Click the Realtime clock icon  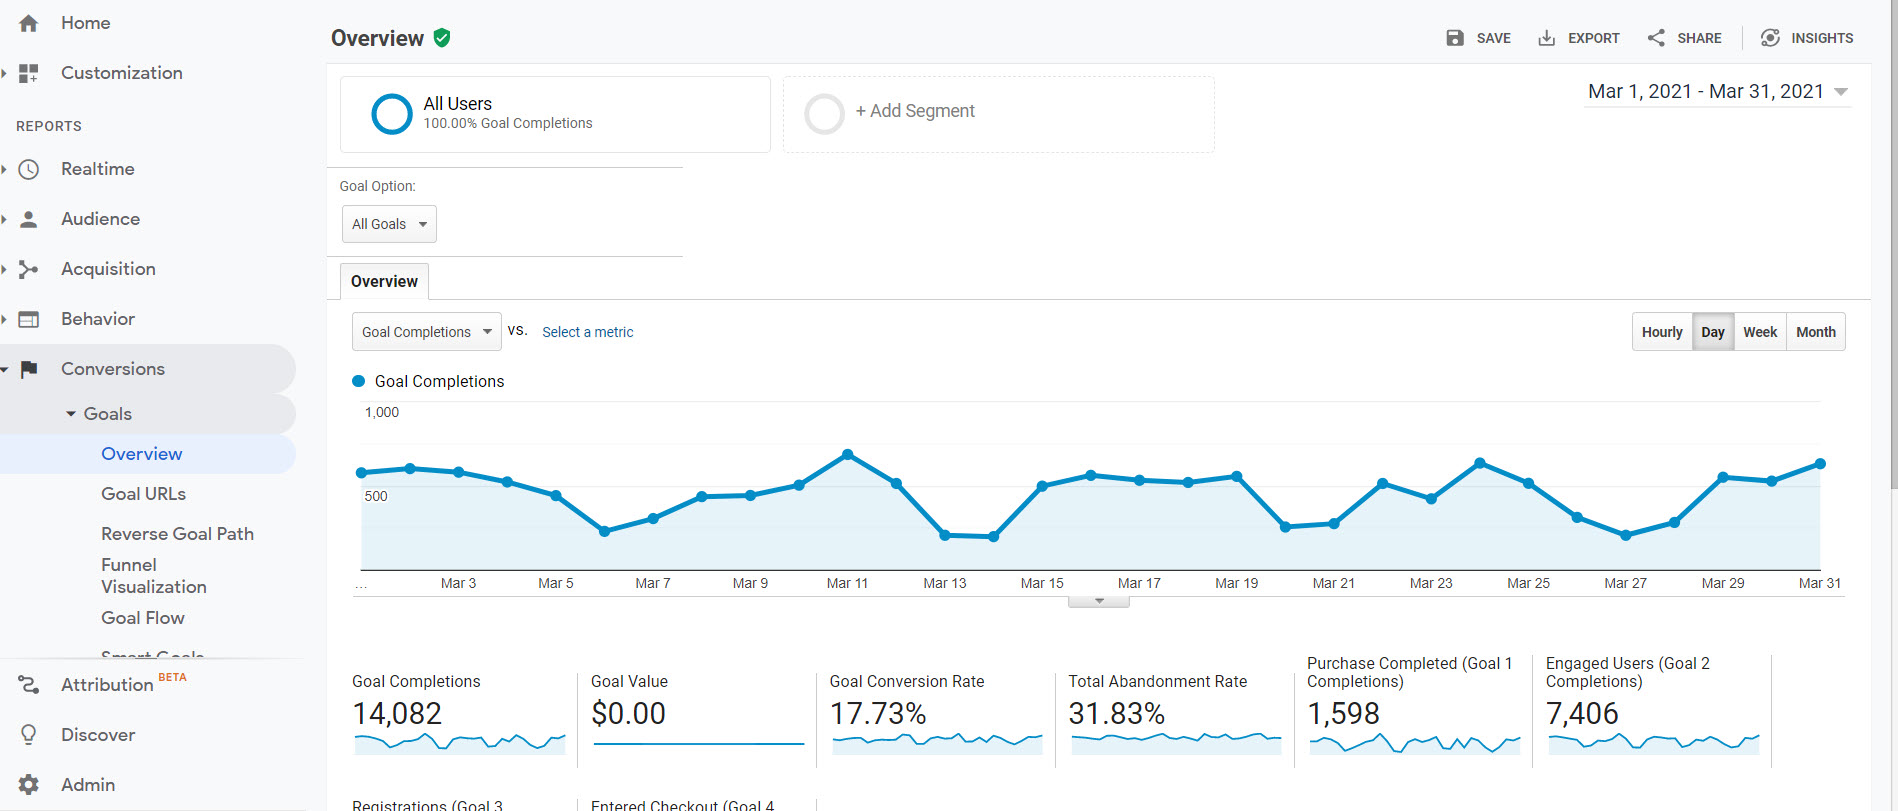29,169
